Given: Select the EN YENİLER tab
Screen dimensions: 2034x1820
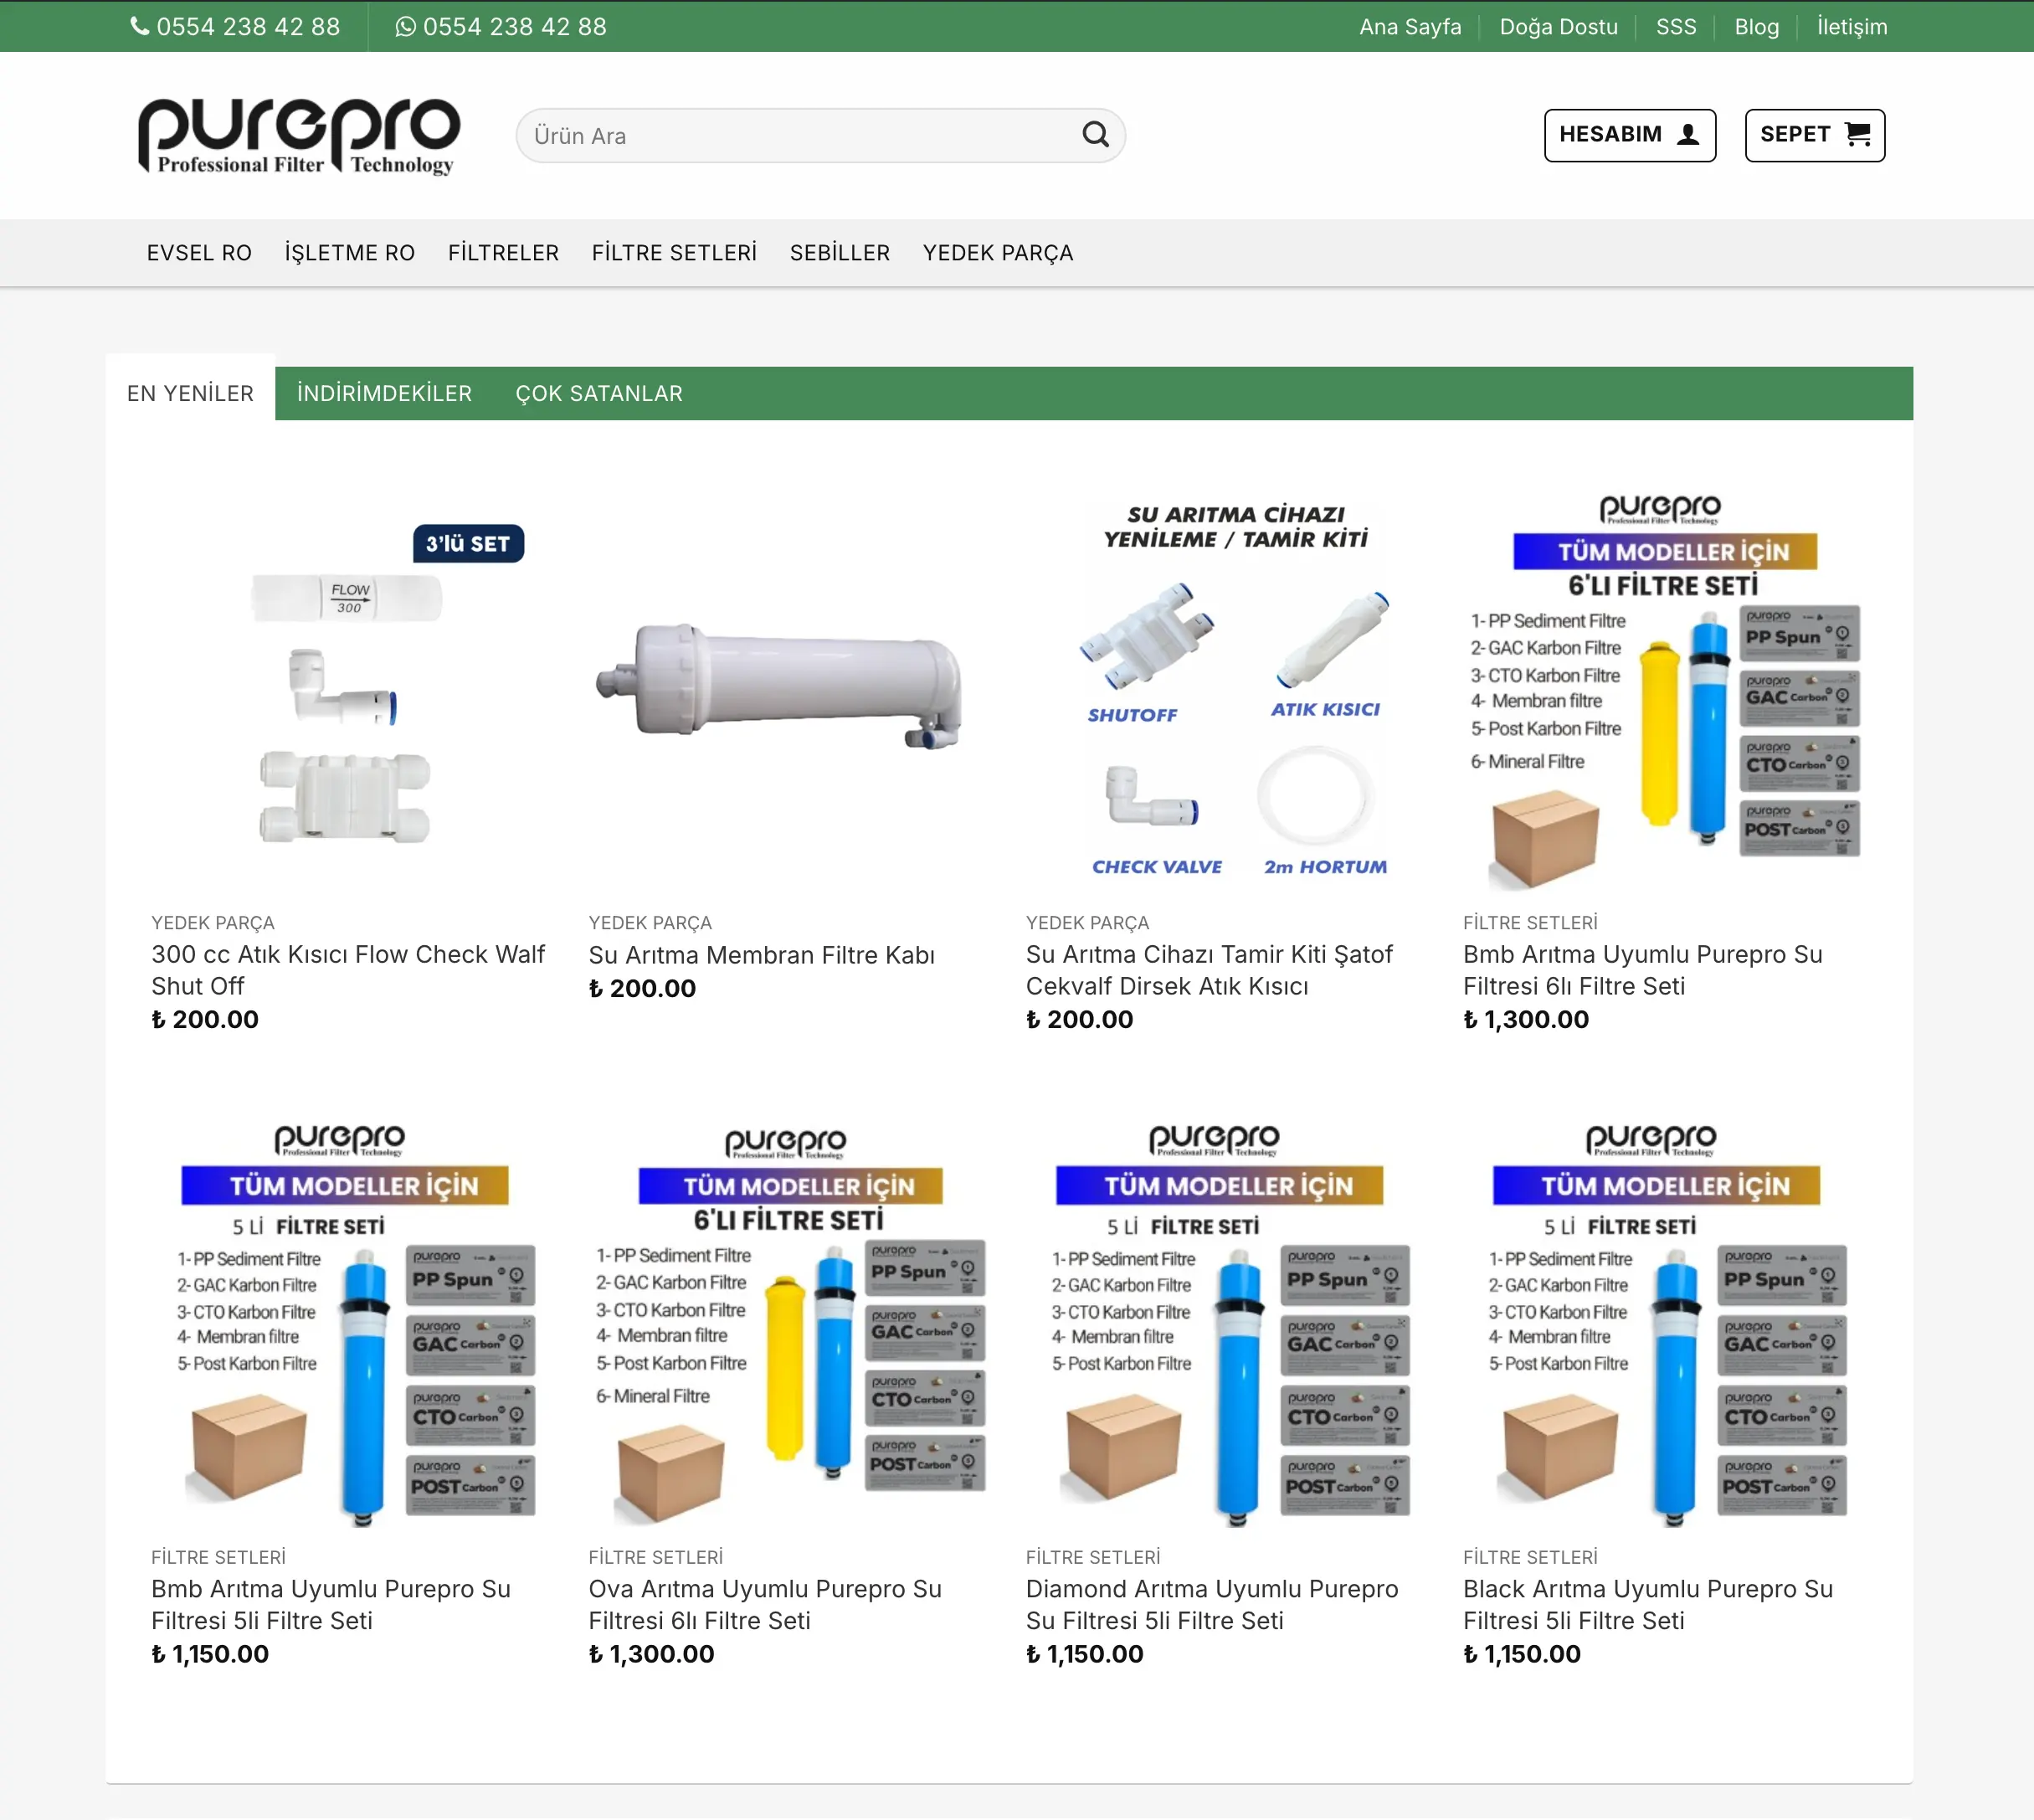Looking at the screenshot, I should pyautogui.click(x=190, y=393).
